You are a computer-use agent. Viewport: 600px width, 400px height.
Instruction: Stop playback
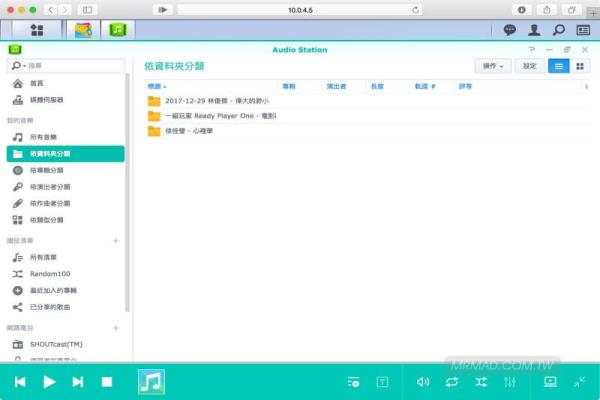(x=107, y=382)
